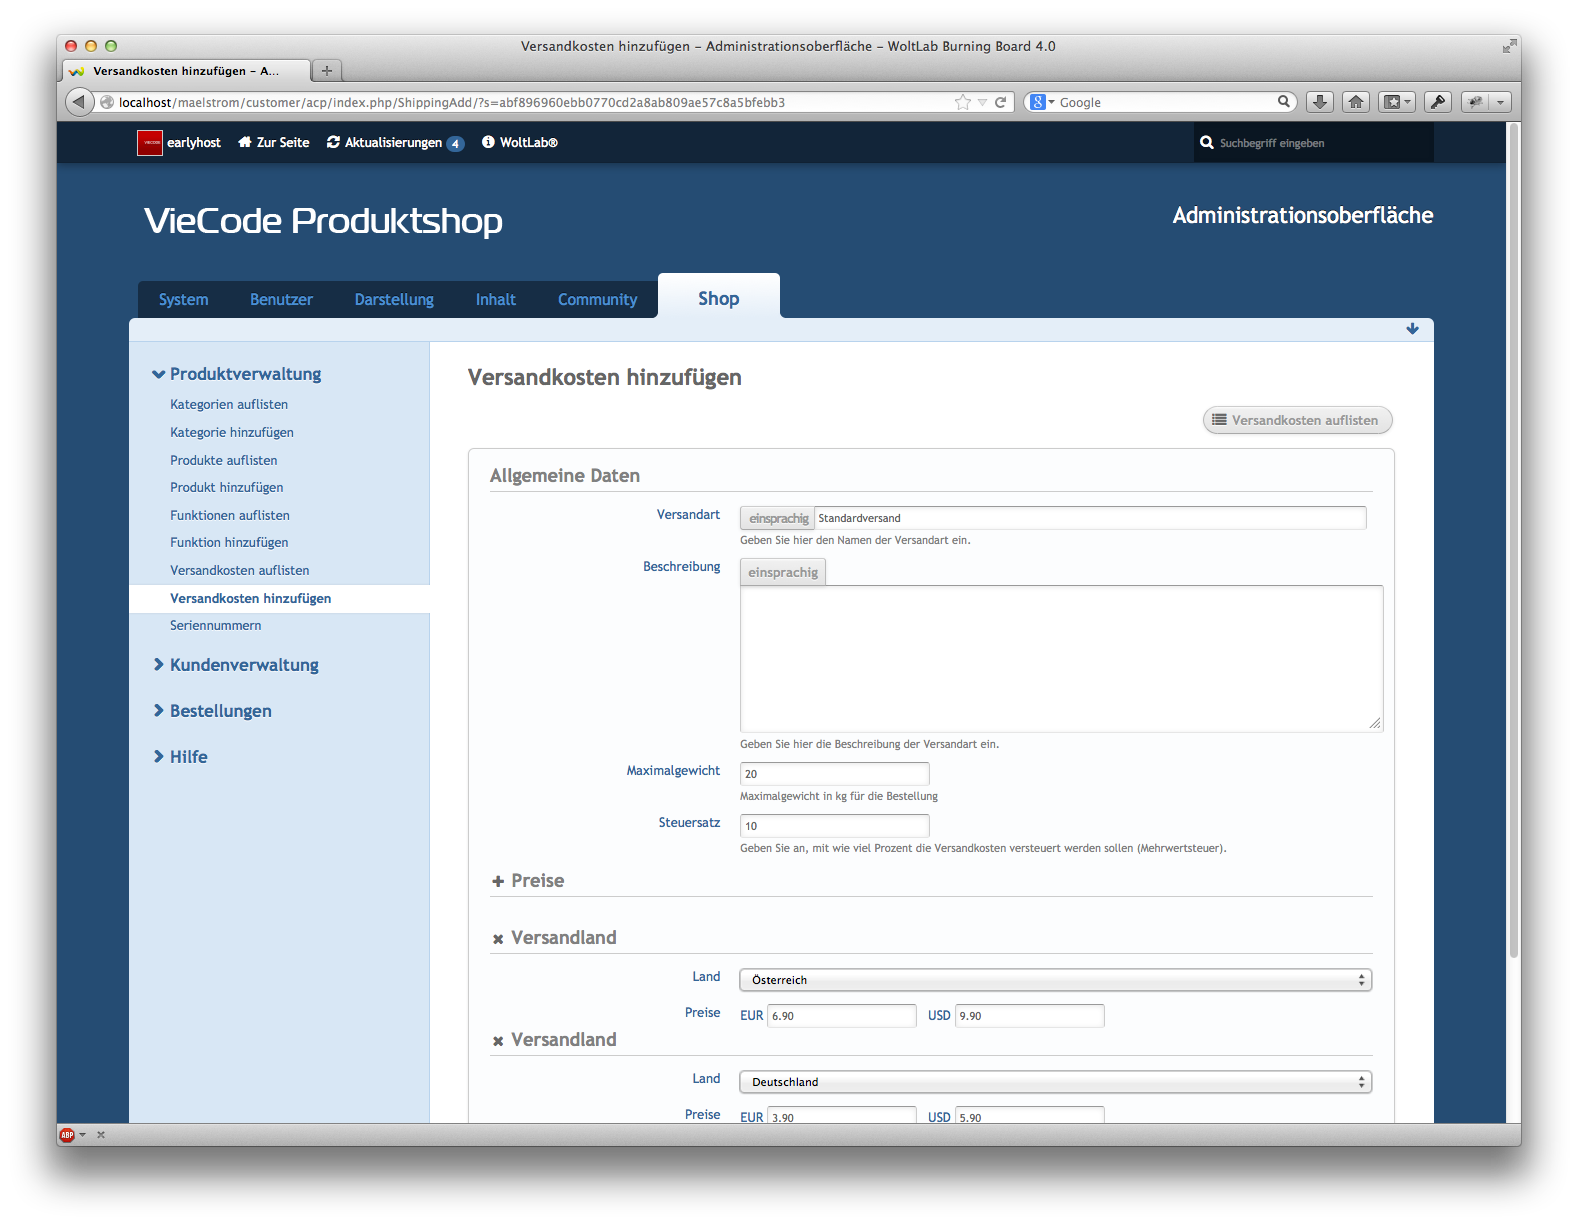The width and height of the screenshot is (1578, 1225).
Task: Toggle einsprachig button for Versandart field
Action: point(778,518)
